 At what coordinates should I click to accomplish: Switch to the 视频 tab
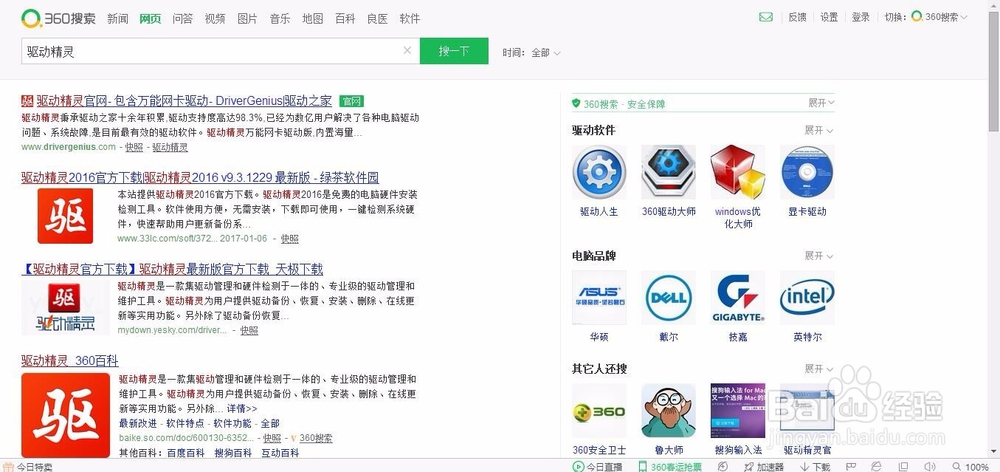point(215,18)
